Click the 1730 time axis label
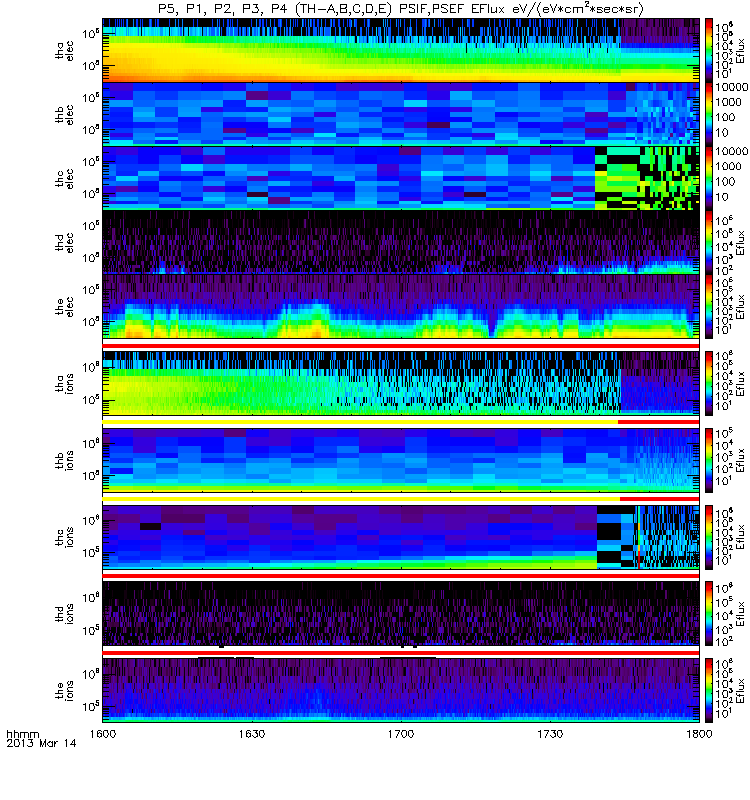750x800 pixels. [550, 734]
